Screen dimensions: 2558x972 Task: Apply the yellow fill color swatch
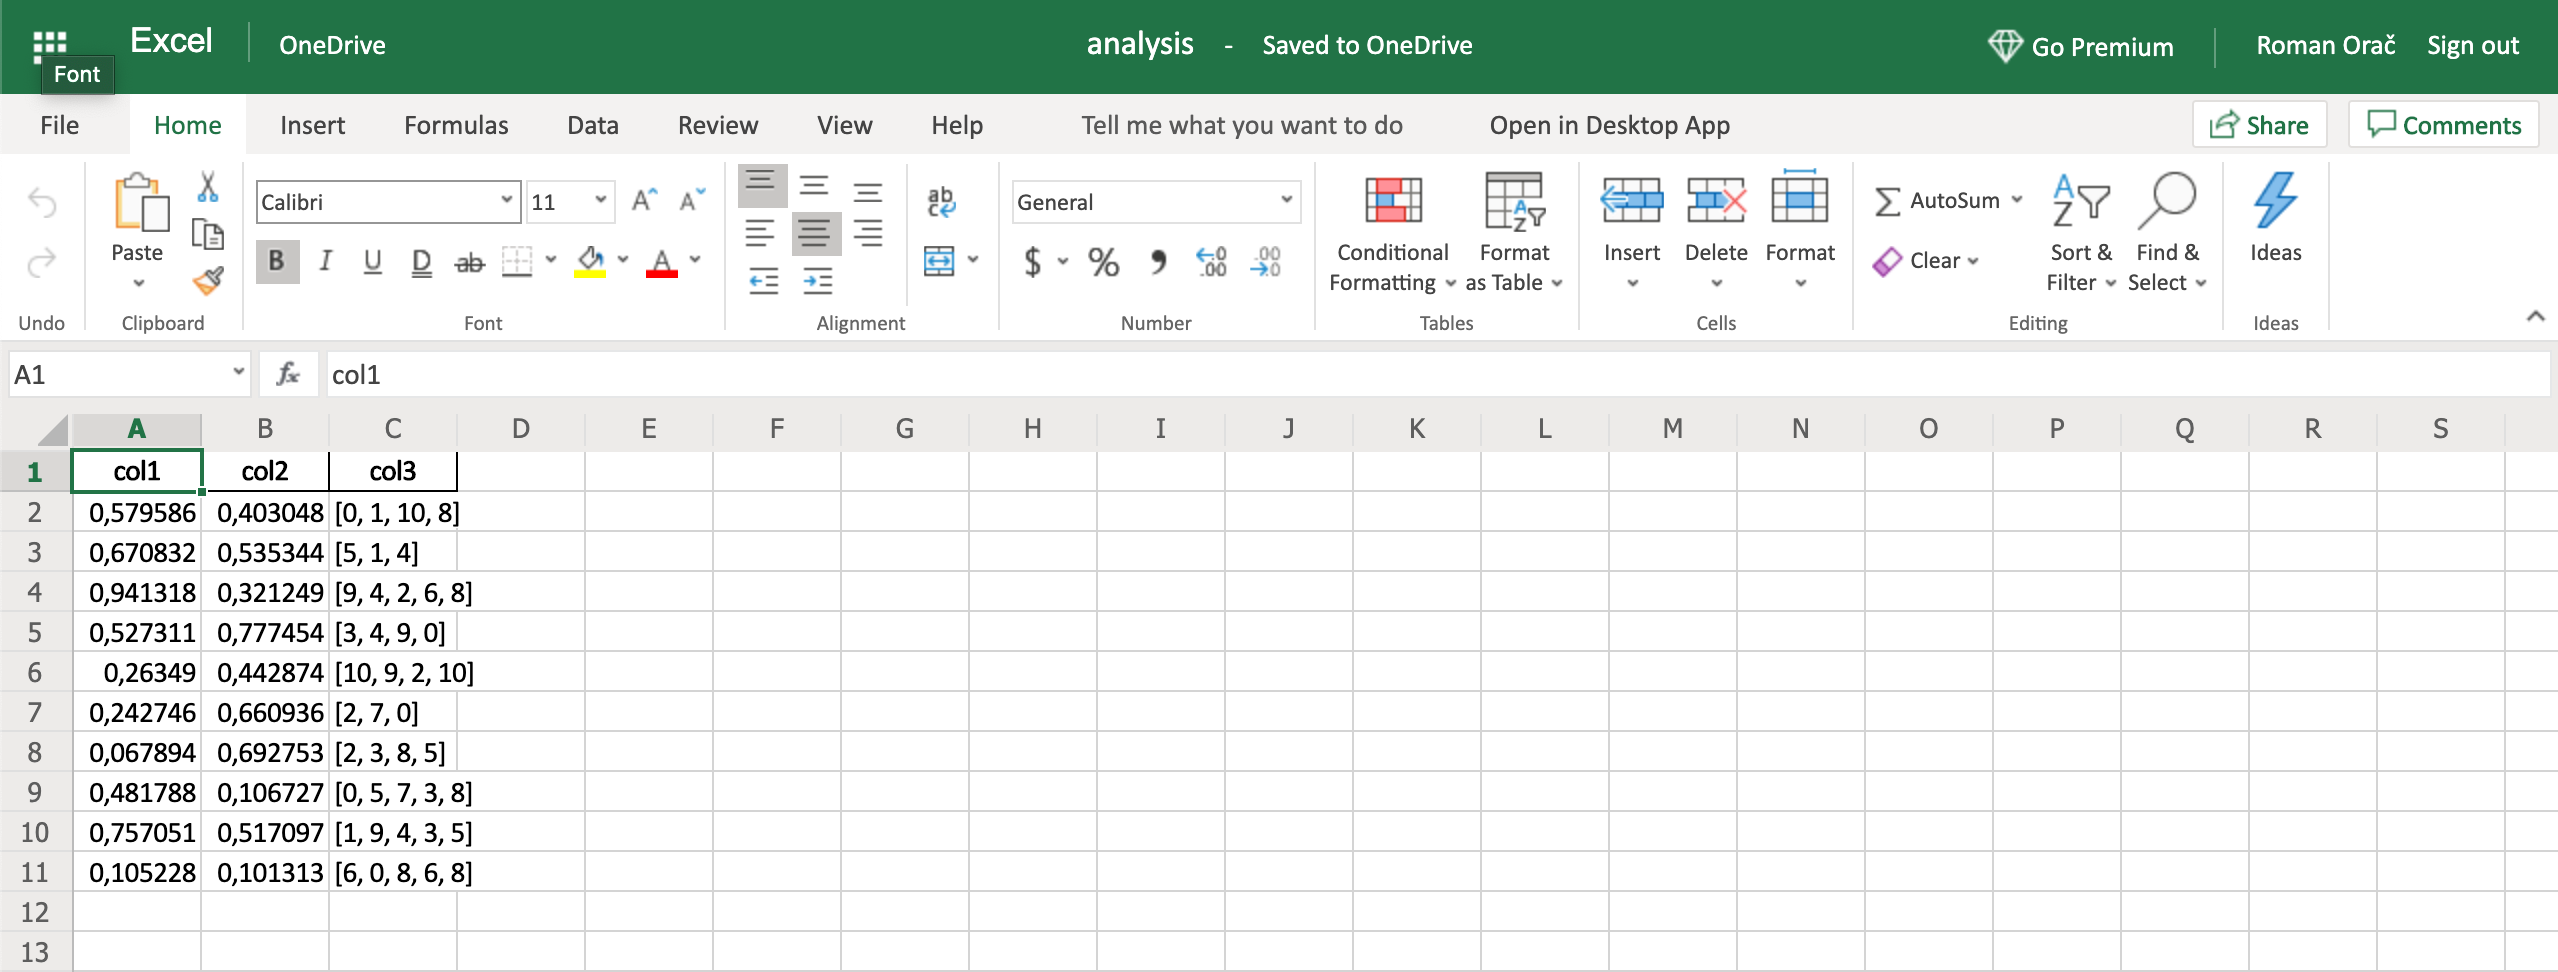pyautogui.click(x=590, y=262)
